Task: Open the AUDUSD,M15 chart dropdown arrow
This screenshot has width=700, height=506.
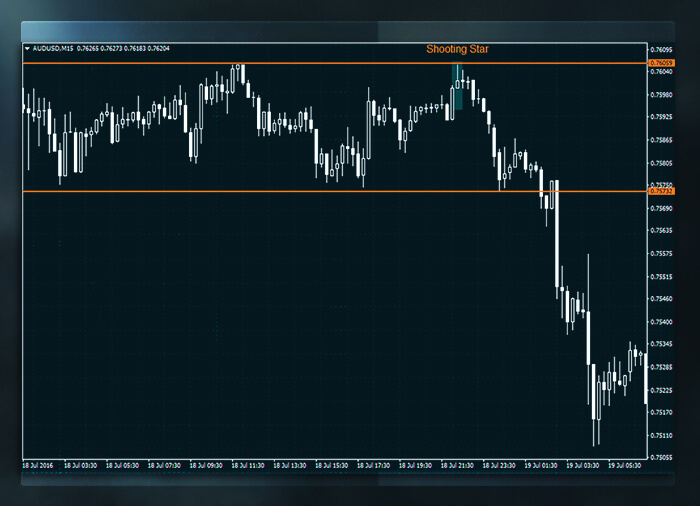Action: 27,48
